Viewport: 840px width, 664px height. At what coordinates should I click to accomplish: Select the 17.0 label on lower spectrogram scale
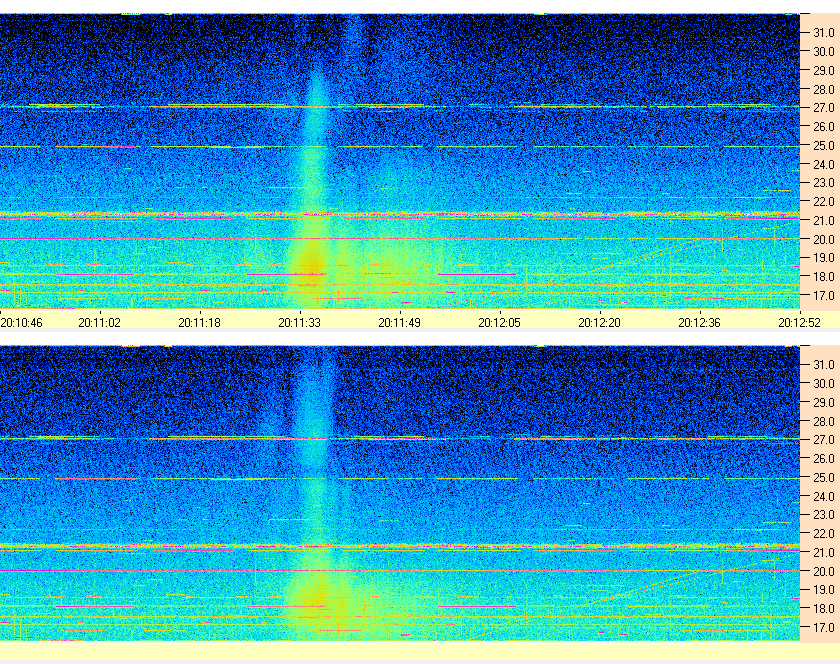tap(824, 627)
